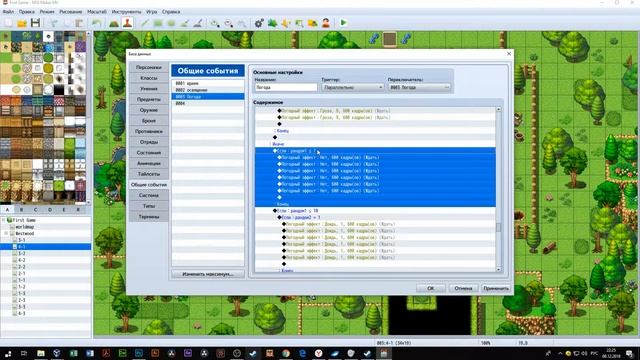Click the contents scrollbar down arrow
640x360 pixels.
tap(498, 269)
